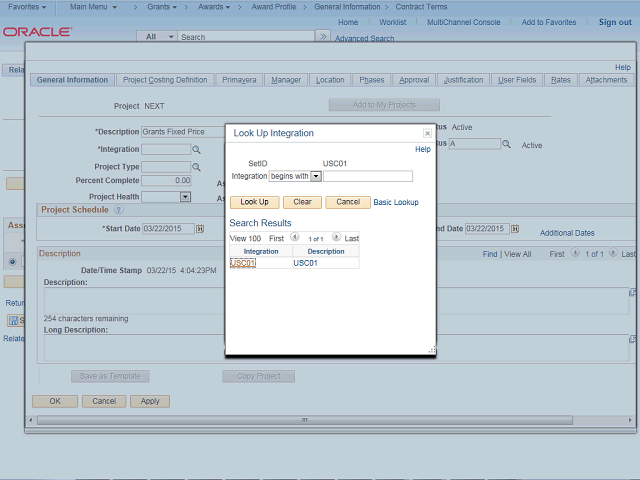
Task: Click the Apply button
Action: [x=150, y=401]
